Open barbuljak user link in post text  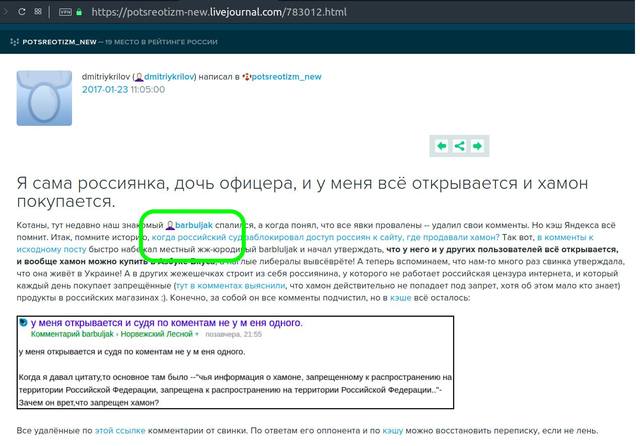[194, 225]
